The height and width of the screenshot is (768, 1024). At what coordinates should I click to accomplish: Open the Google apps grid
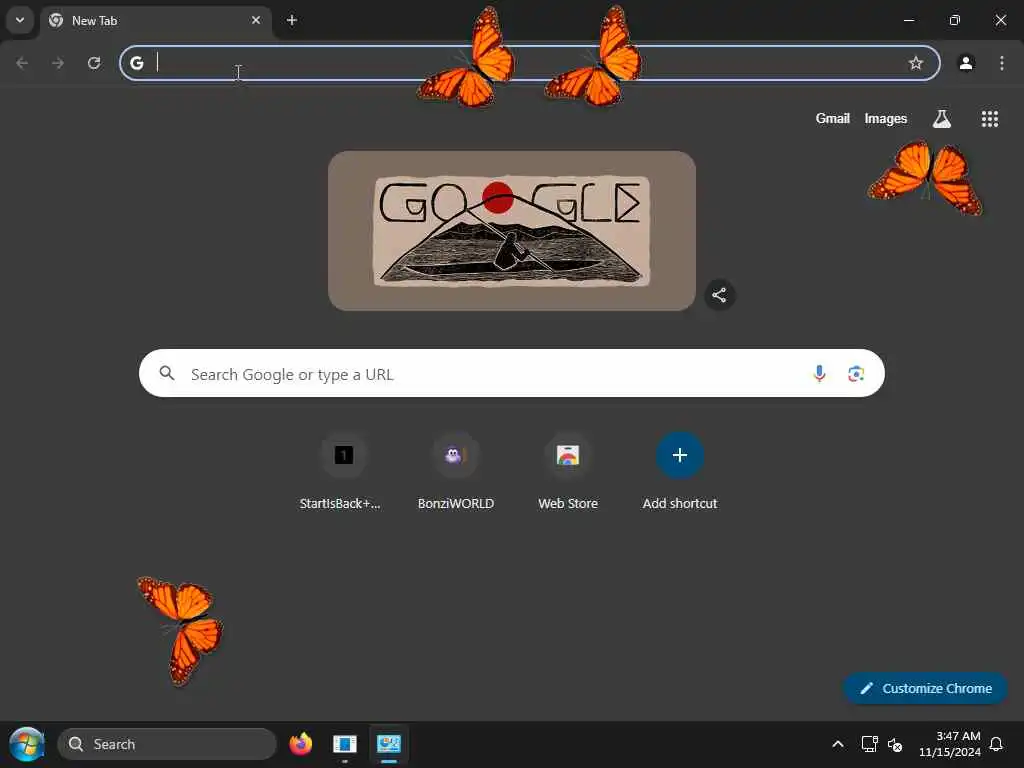point(989,118)
